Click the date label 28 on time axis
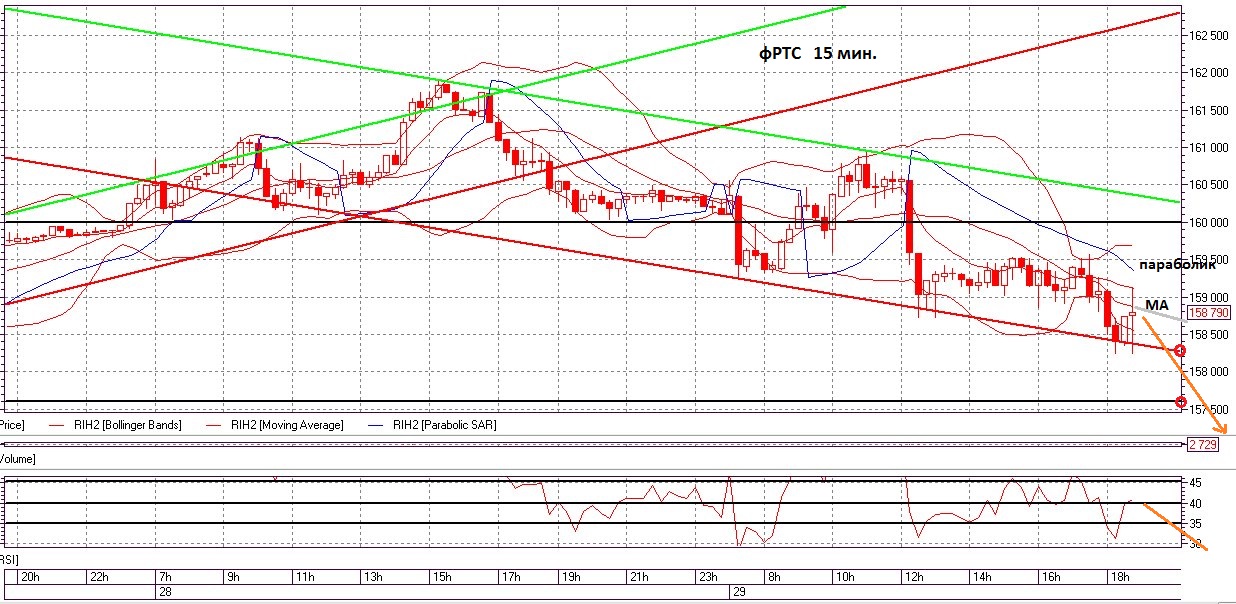 coord(164,592)
